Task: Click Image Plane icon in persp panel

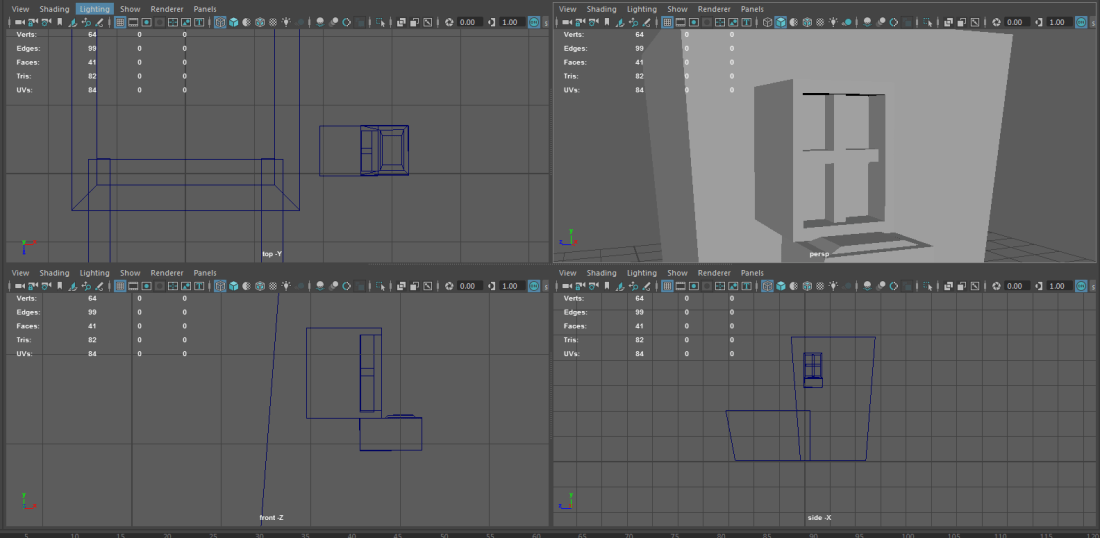Action: click(619, 22)
